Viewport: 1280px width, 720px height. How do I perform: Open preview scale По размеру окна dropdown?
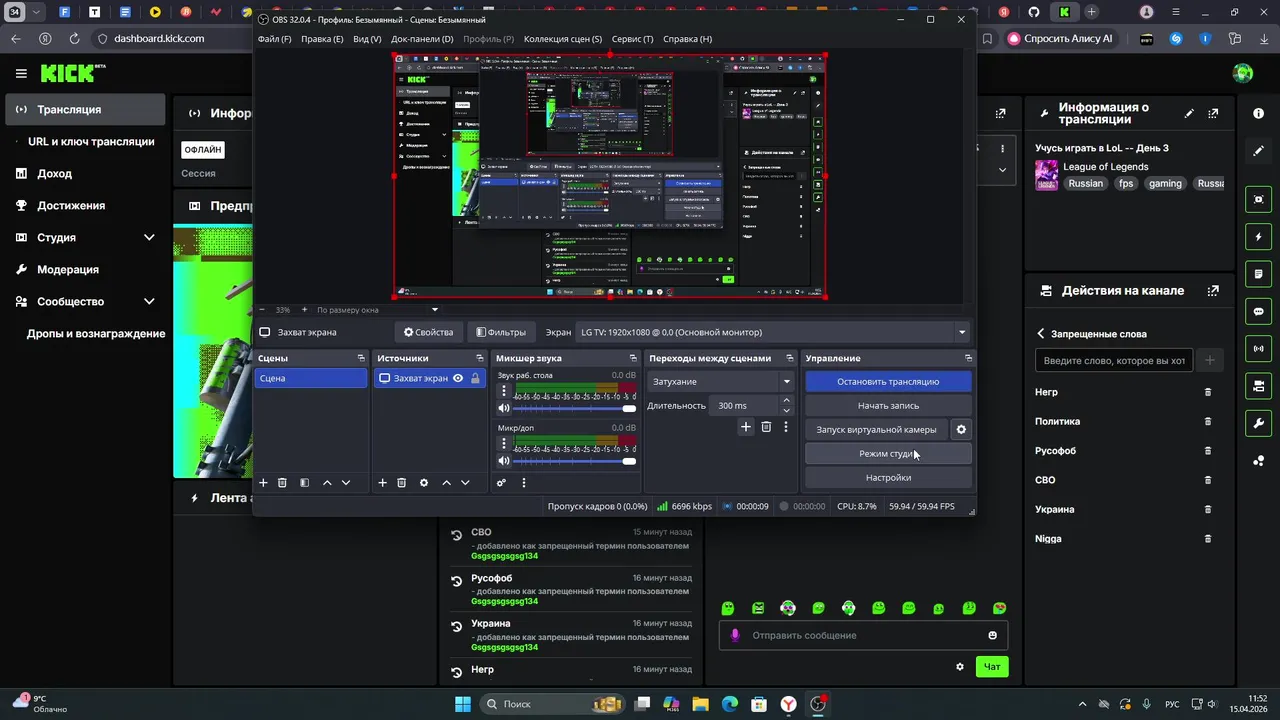(x=377, y=310)
